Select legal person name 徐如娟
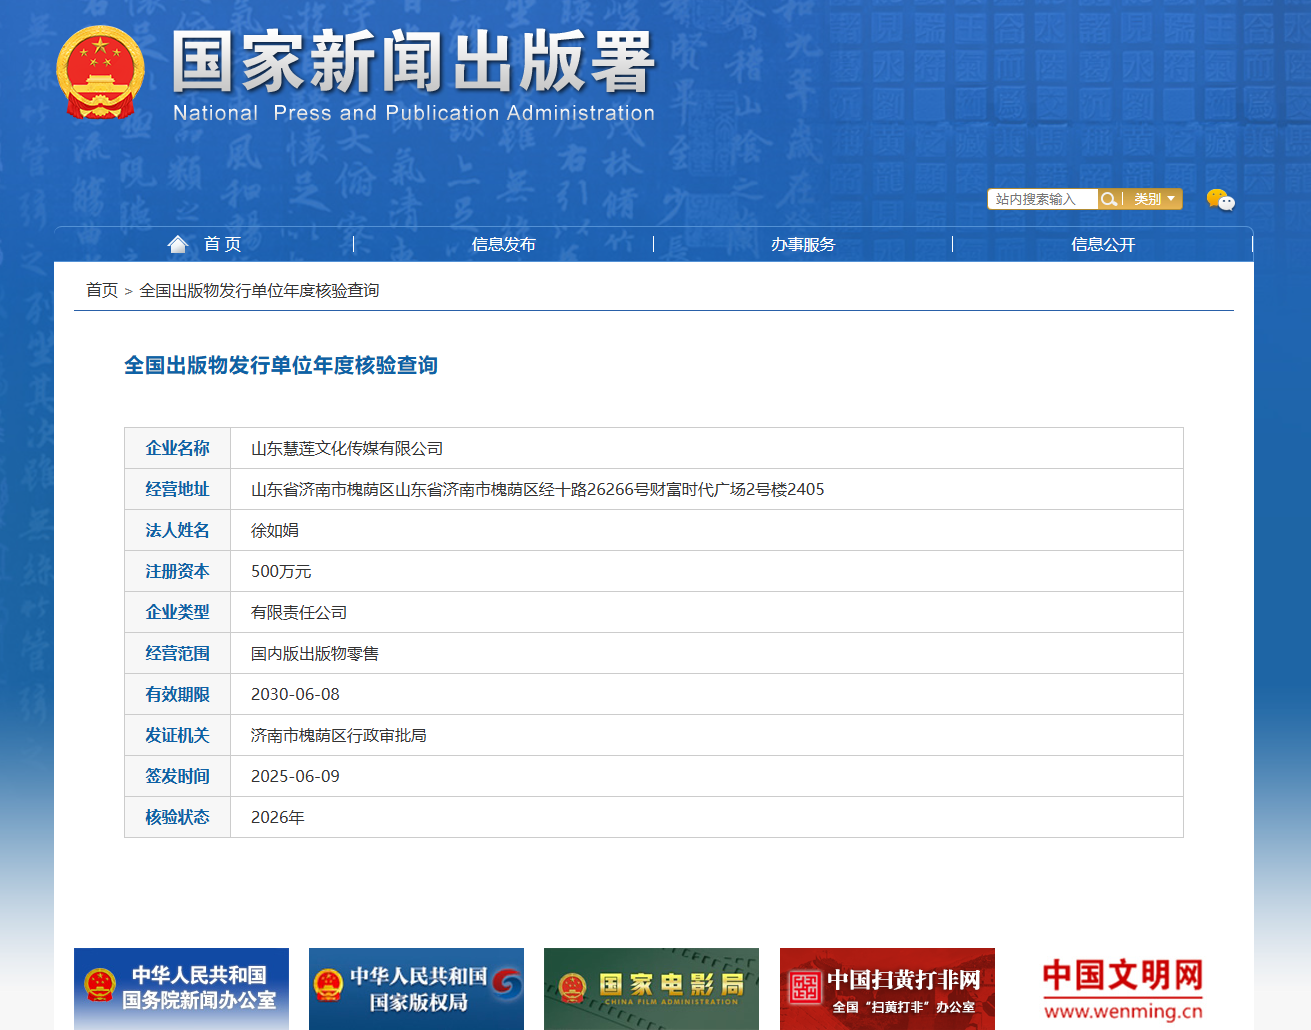 click(275, 530)
